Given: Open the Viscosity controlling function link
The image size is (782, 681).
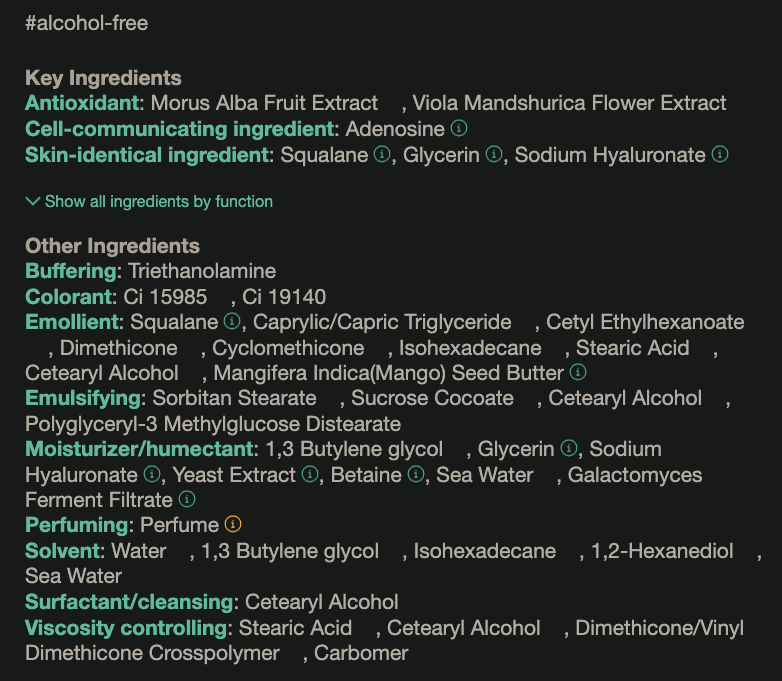Looking at the screenshot, I should click(126, 628).
